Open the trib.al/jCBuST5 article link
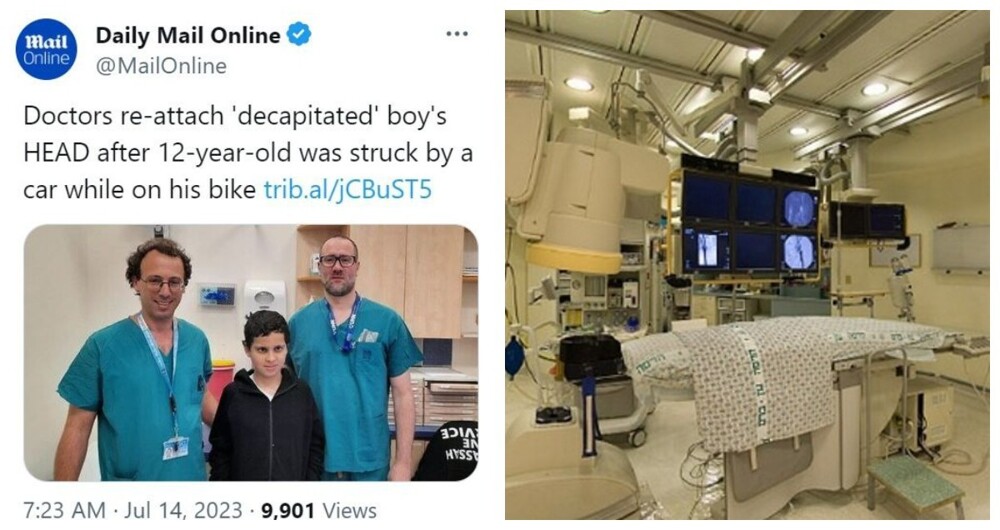Image resolution: width=1000 pixels, height=530 pixels. pos(348,189)
